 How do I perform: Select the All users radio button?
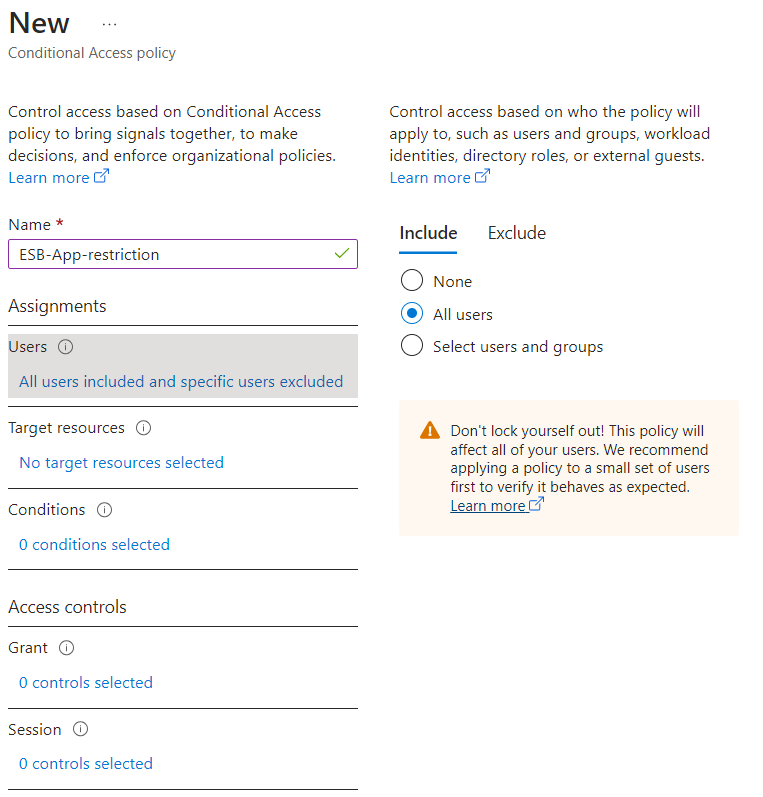[x=412, y=313]
